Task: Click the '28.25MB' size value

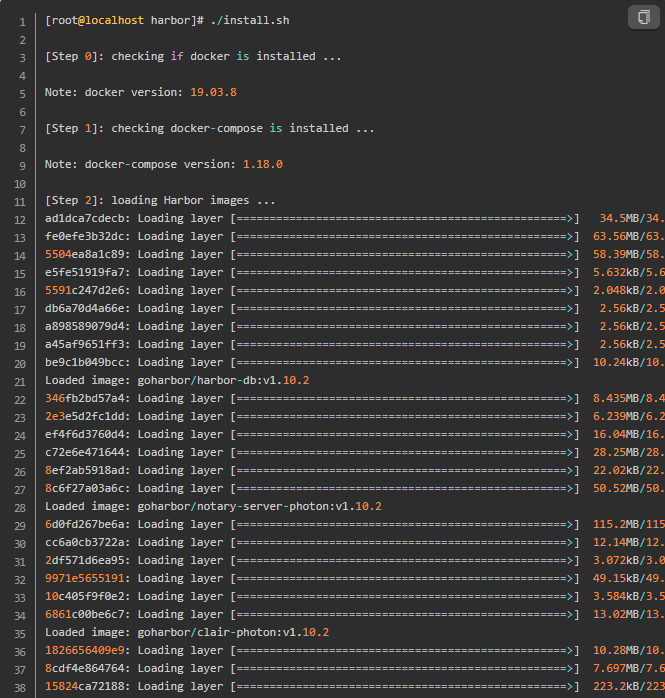Action: [616, 452]
